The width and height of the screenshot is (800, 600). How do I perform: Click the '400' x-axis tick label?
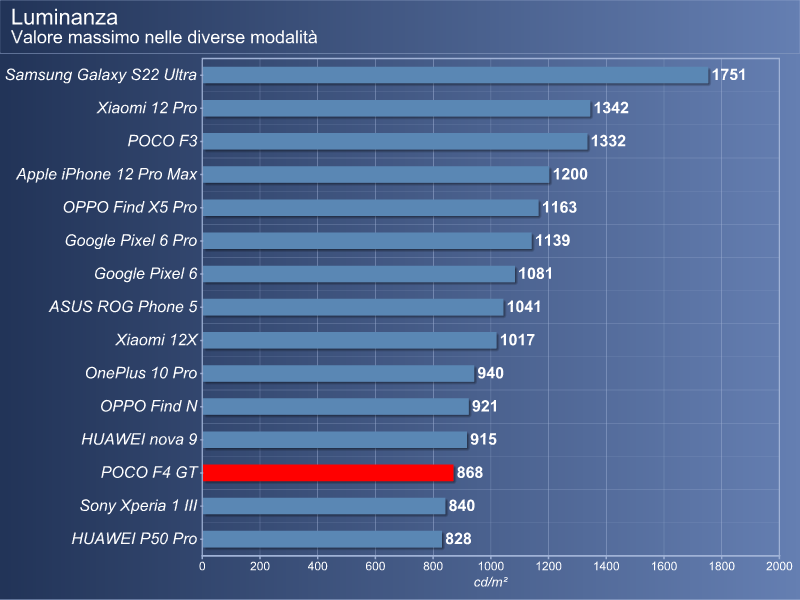point(318,566)
